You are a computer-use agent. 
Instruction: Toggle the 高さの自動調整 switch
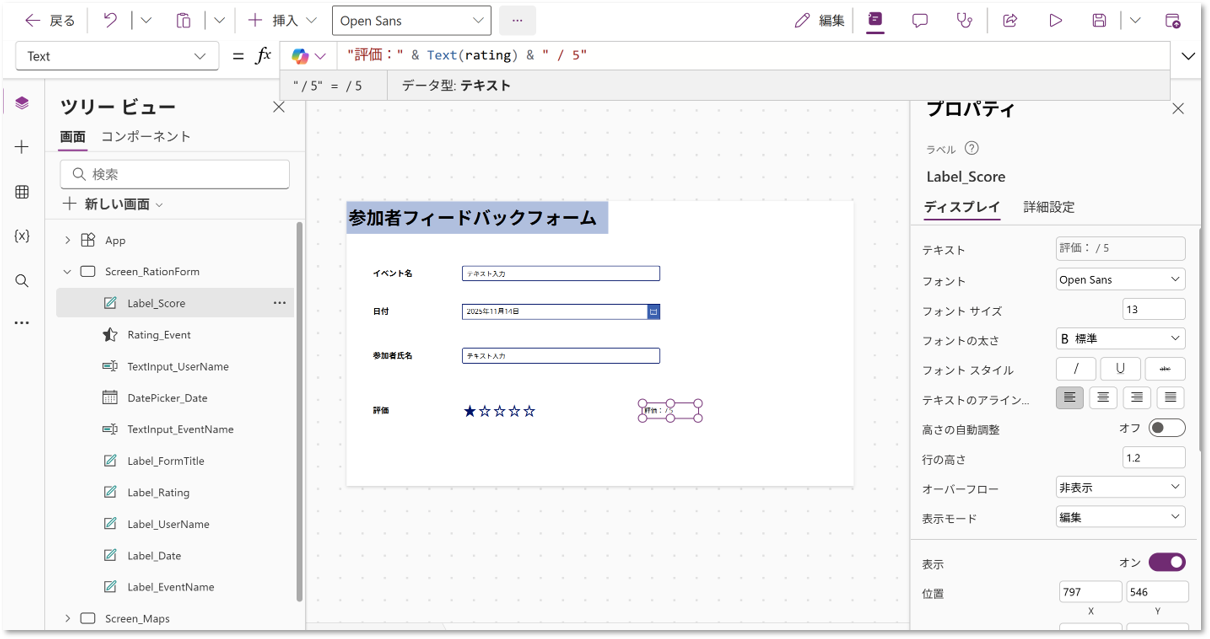click(x=1166, y=428)
